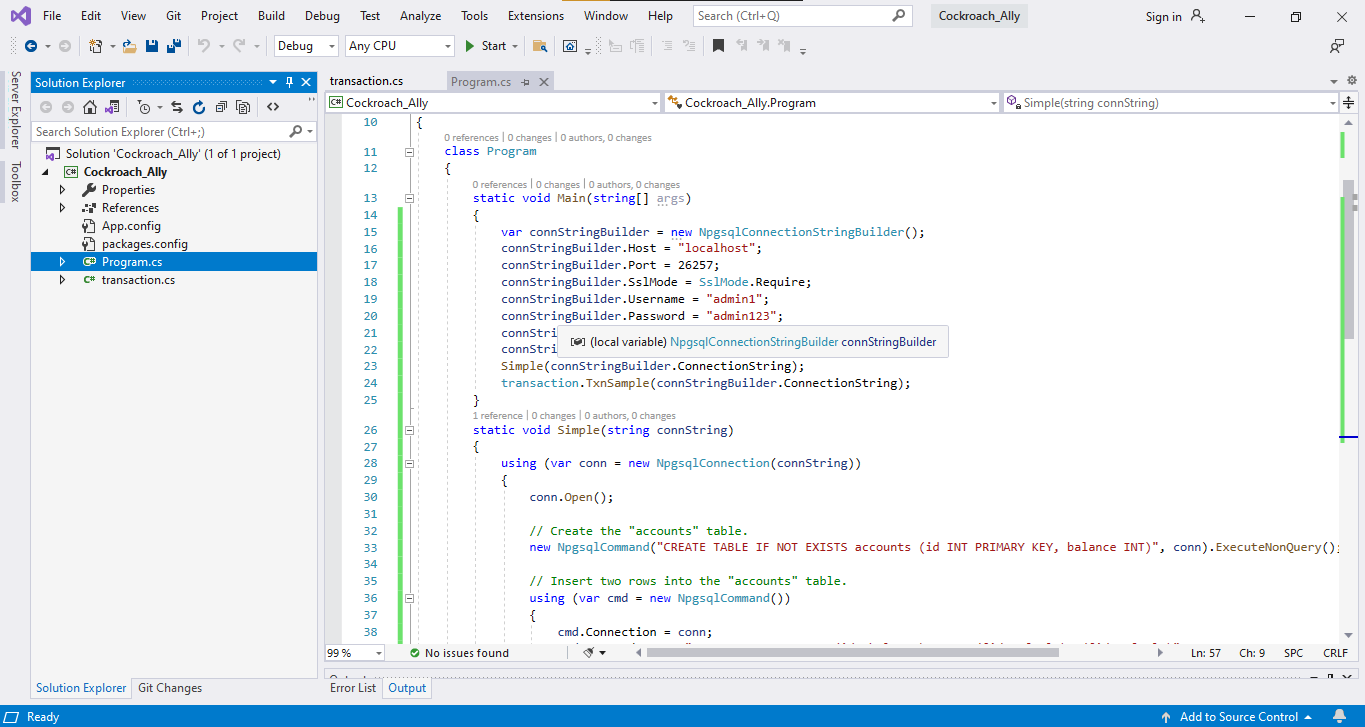Open the Debug configuration dropdown
Screen dimensions: 1365x727
click(306, 46)
